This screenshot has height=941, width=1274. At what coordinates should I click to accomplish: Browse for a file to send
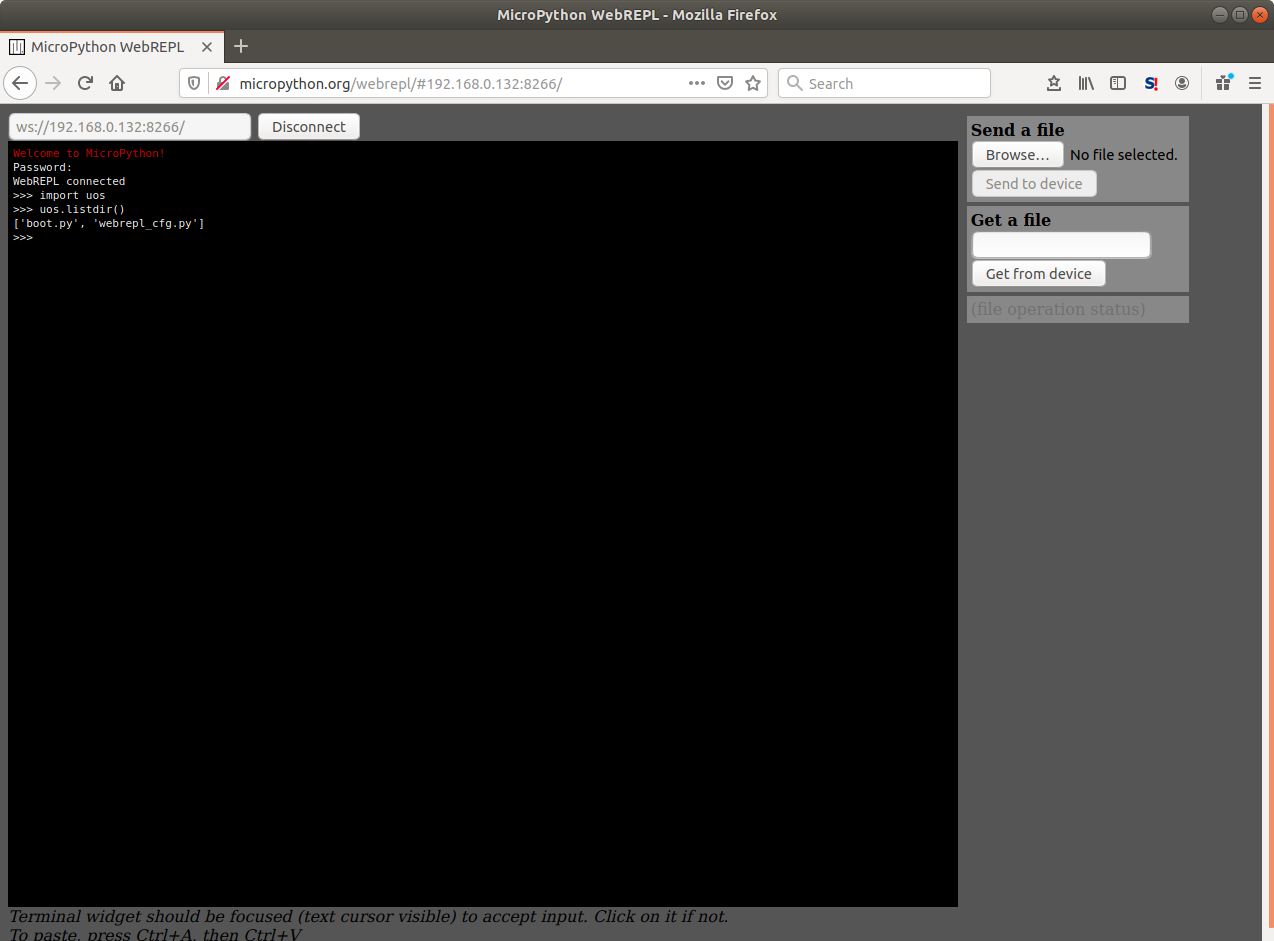[x=1018, y=155]
